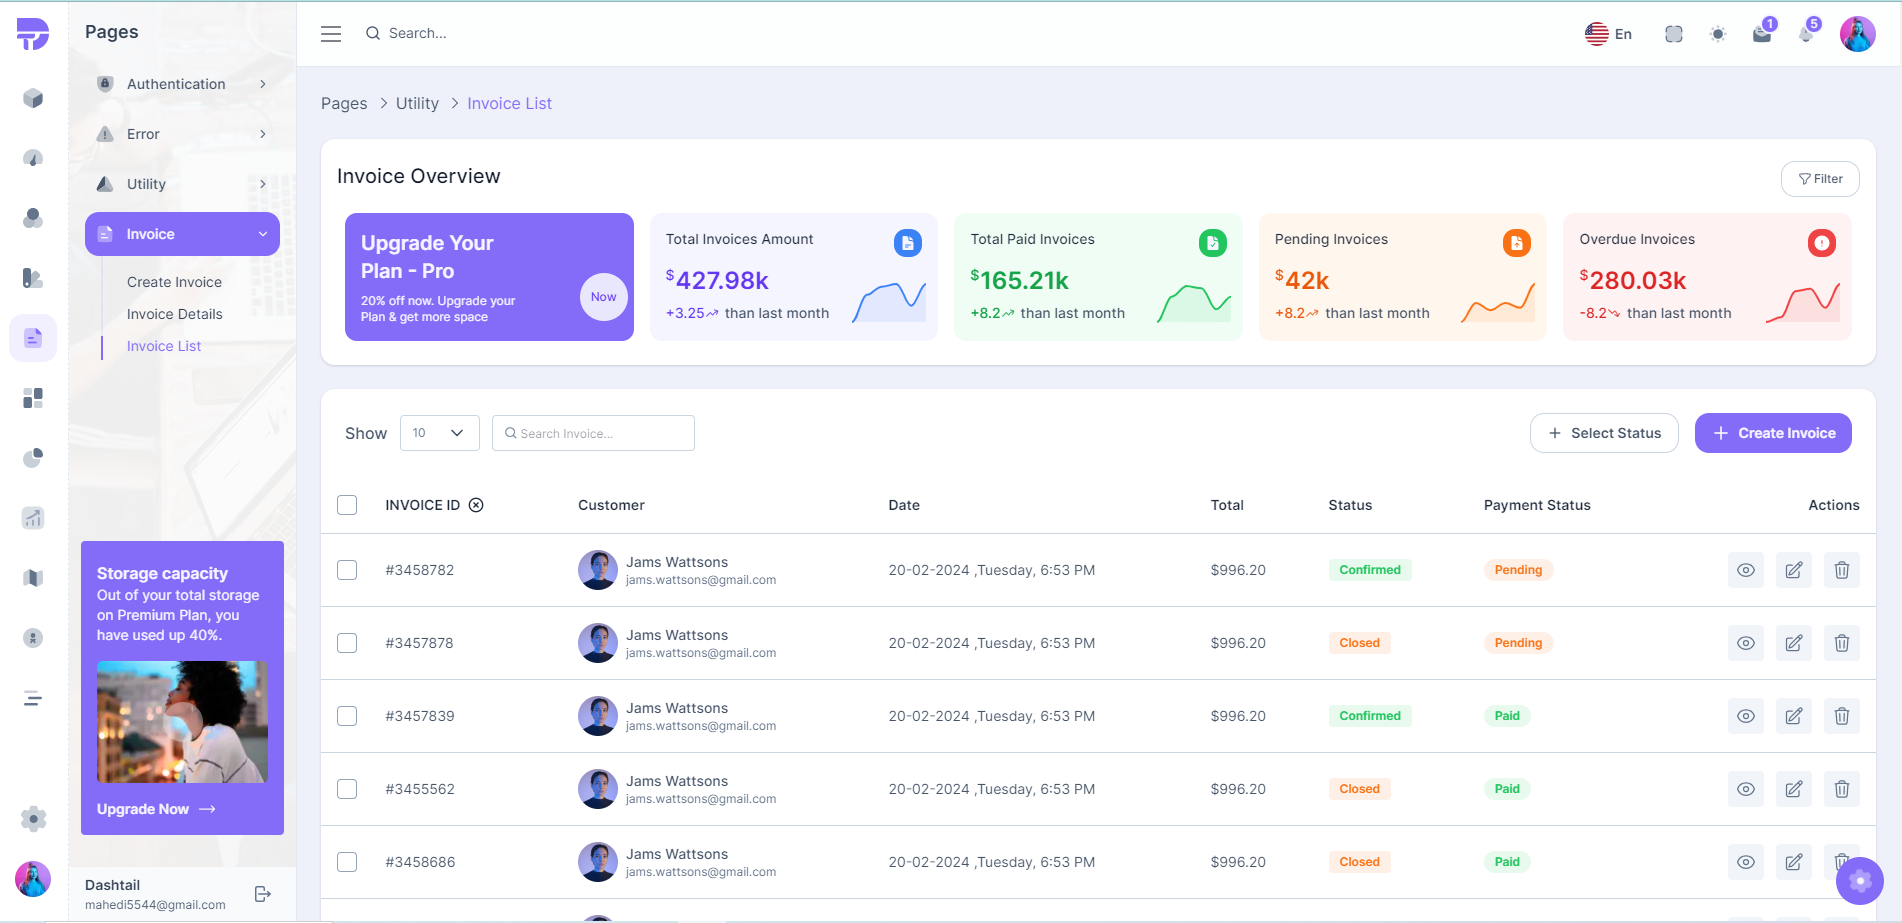Image resolution: width=1902 pixels, height=923 pixels.
Task: Enter fullscreen mode from top bar
Action: (1673, 33)
